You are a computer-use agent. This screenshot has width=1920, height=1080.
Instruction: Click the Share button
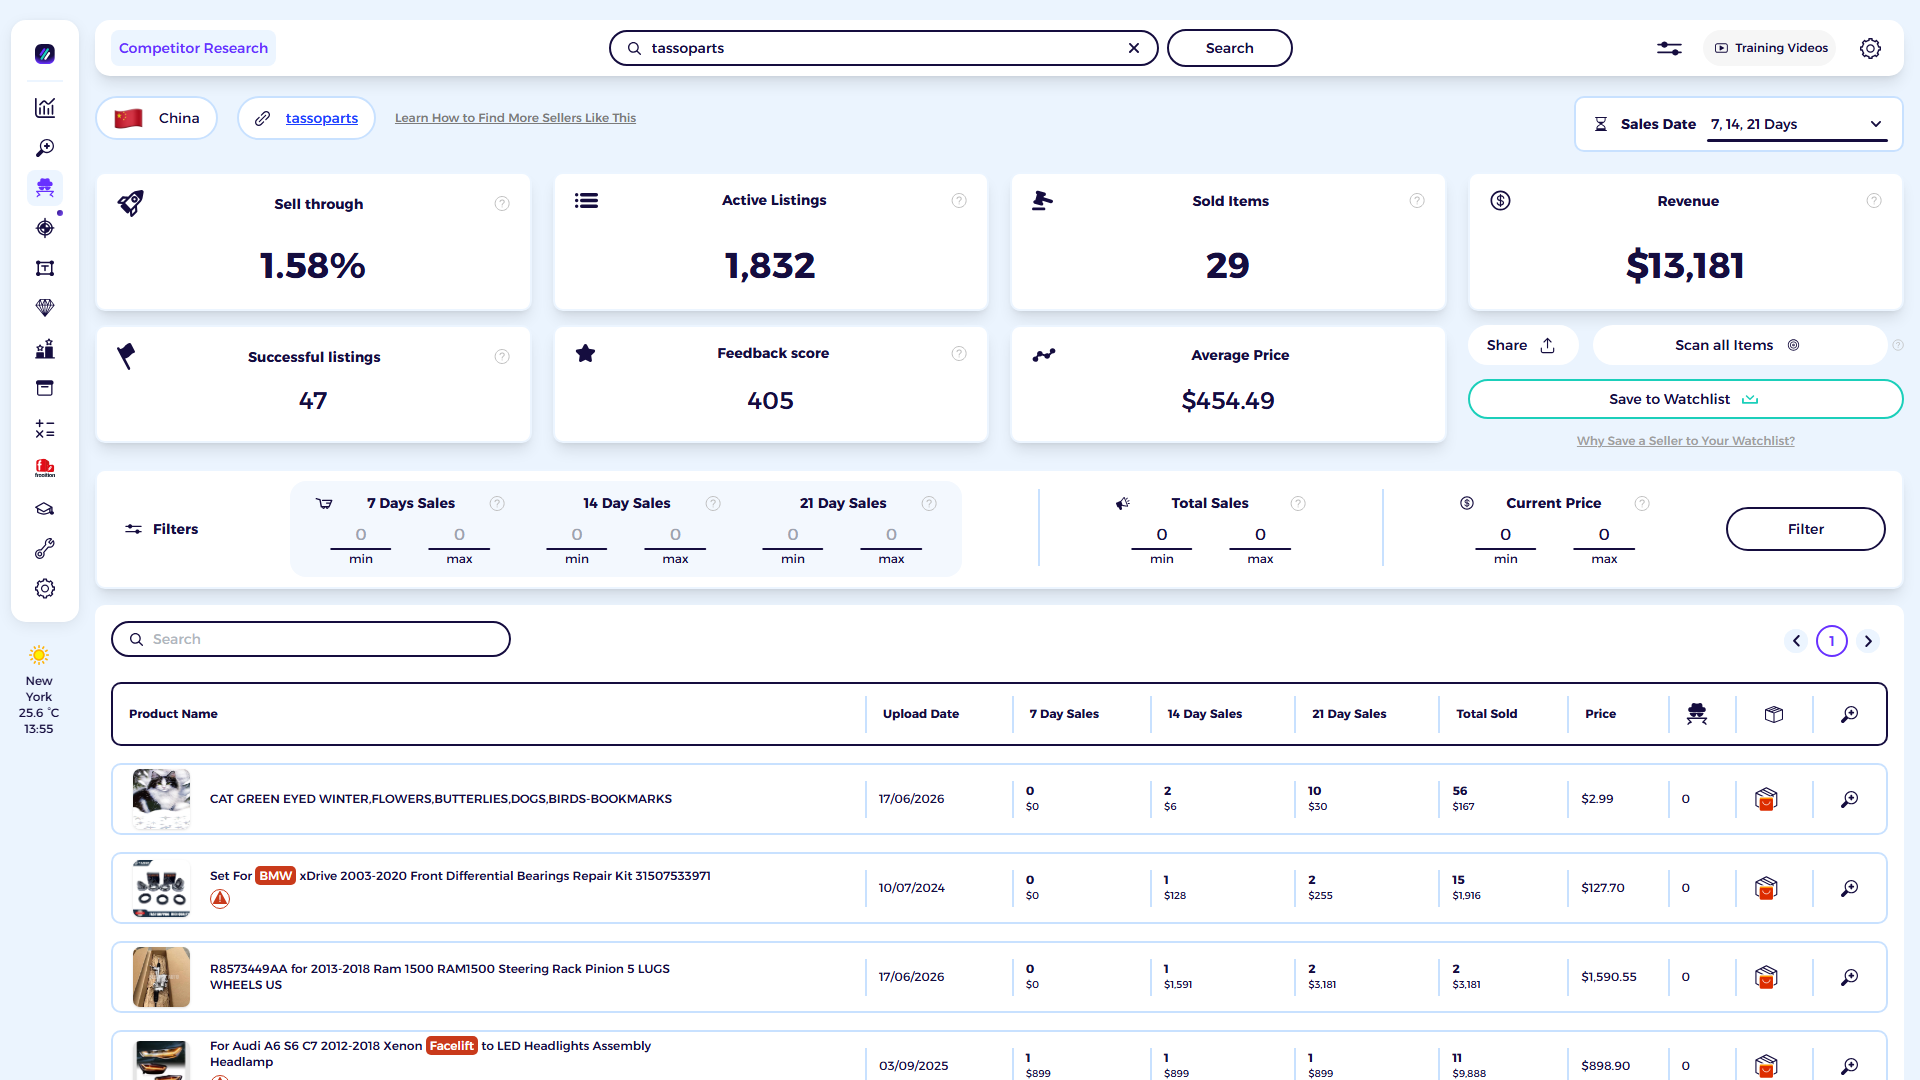coord(1521,346)
